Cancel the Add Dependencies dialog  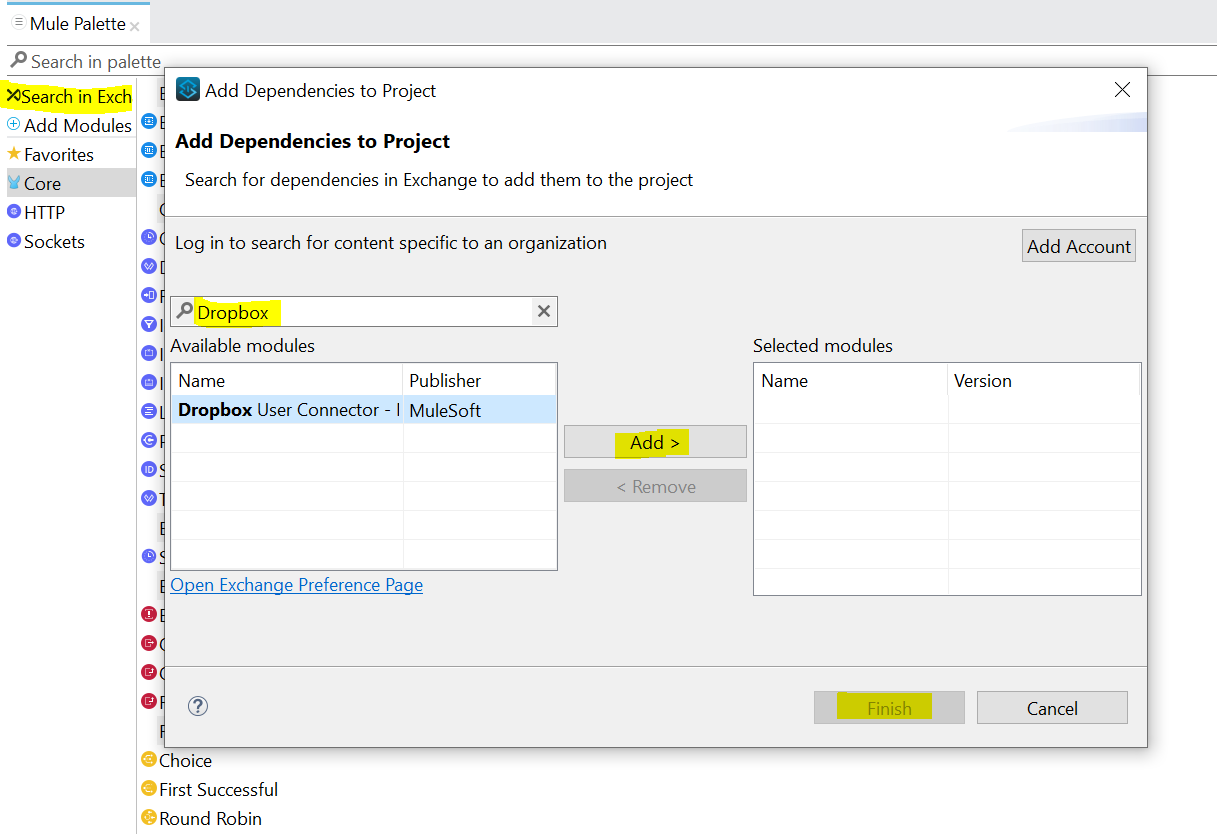[x=1052, y=708]
